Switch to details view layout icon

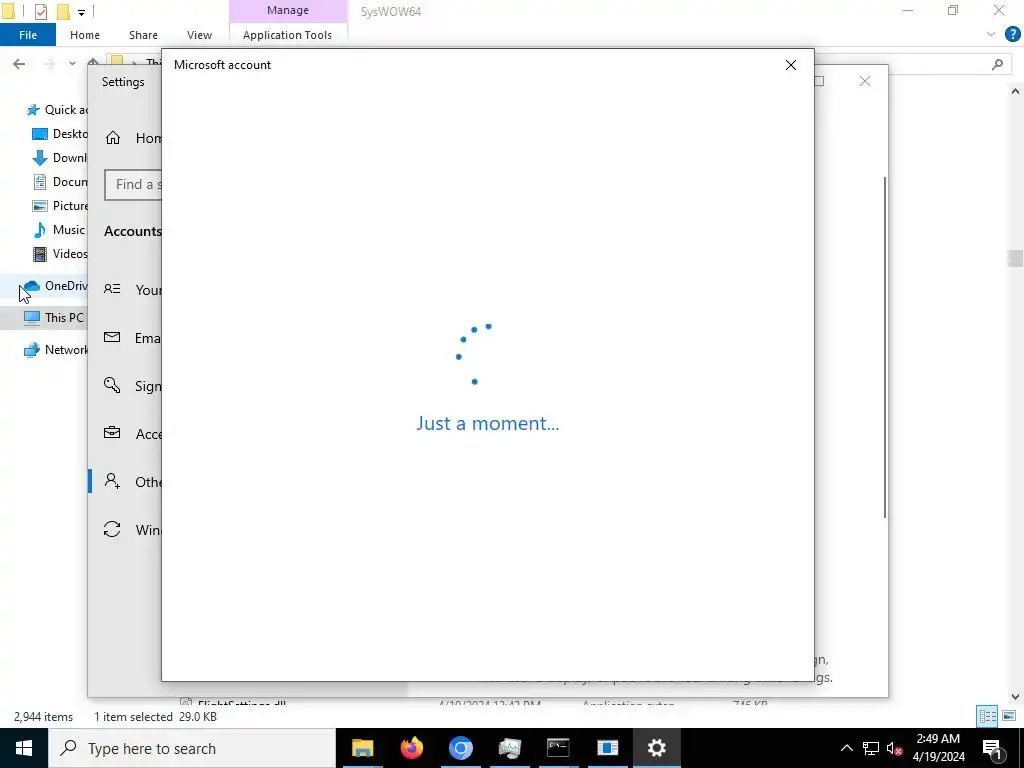pyautogui.click(x=987, y=716)
